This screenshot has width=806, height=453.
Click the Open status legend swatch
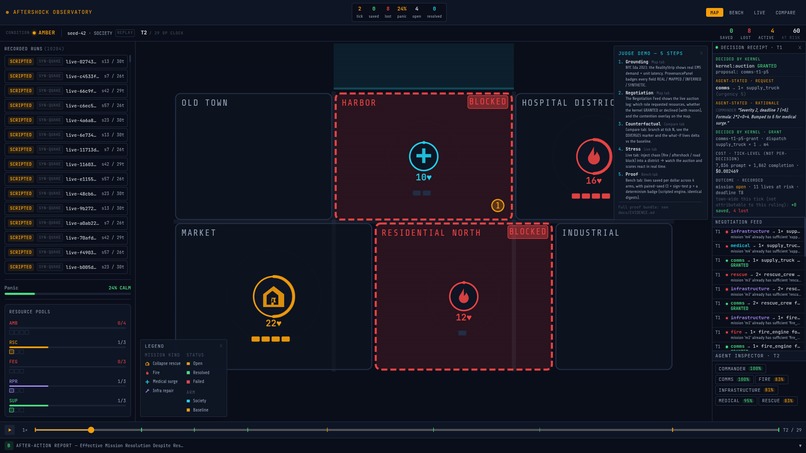[188, 364]
